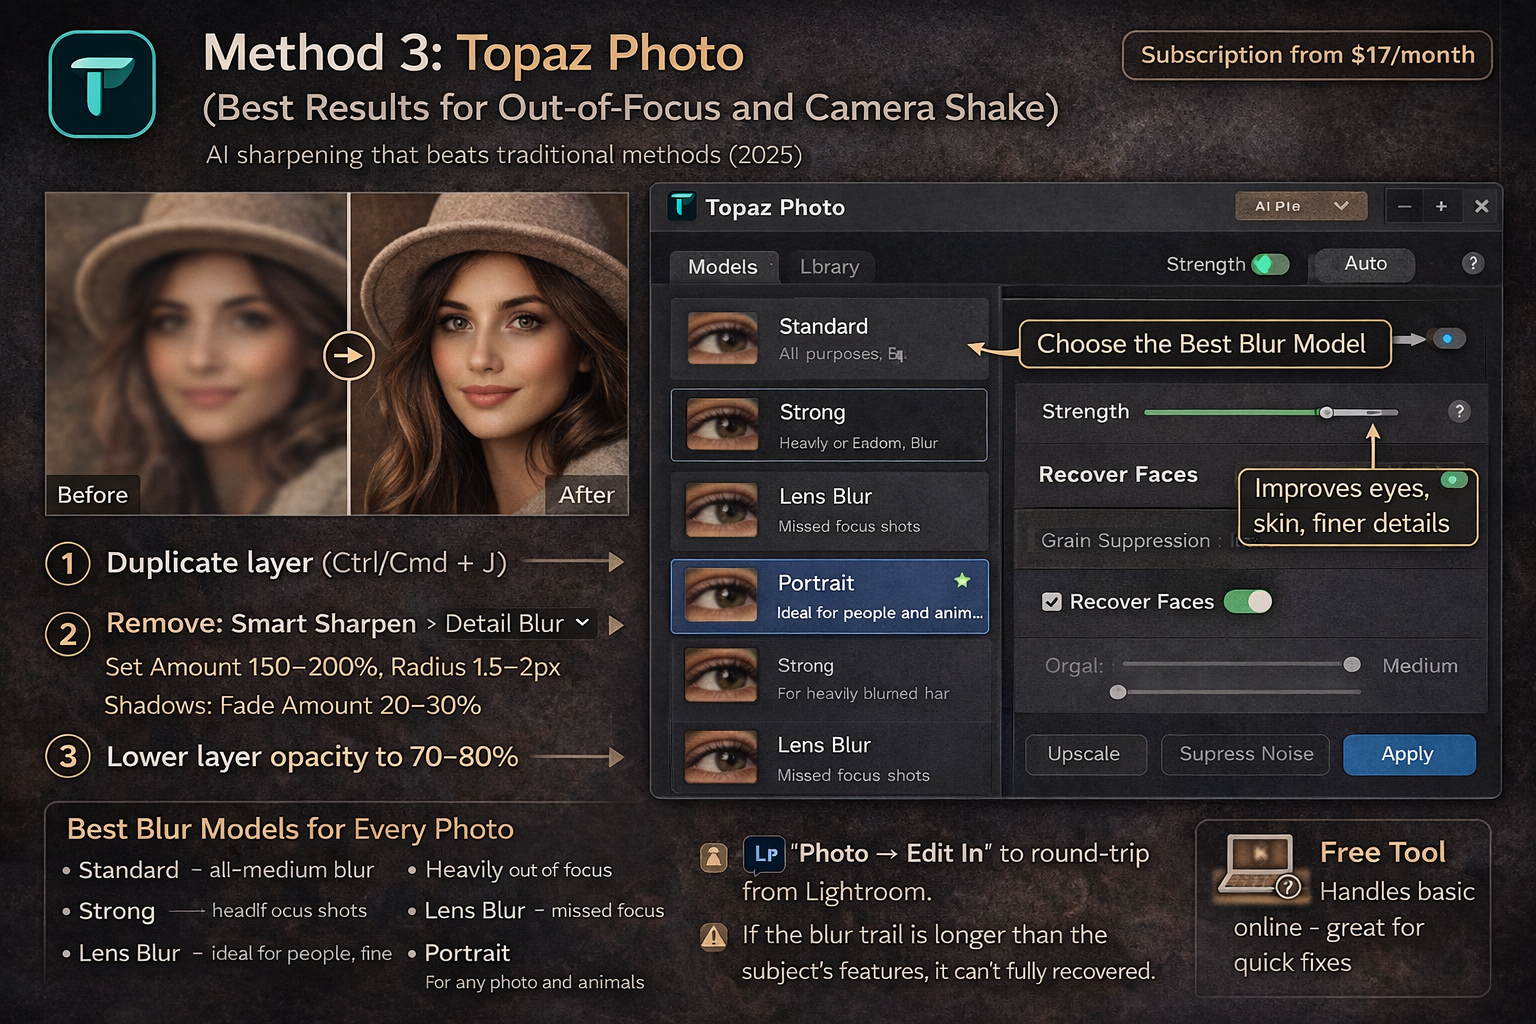Switch to the Lbrary tab
The height and width of the screenshot is (1024, 1536).
click(829, 267)
